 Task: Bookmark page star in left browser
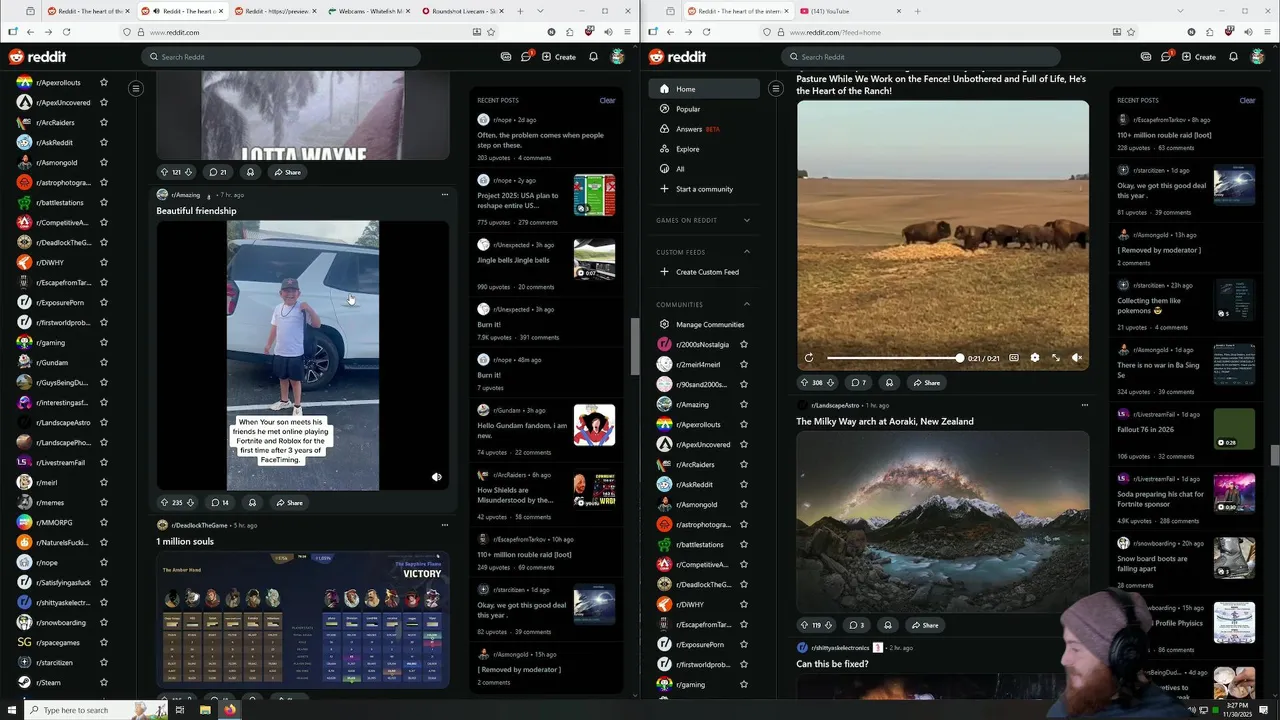point(491,32)
